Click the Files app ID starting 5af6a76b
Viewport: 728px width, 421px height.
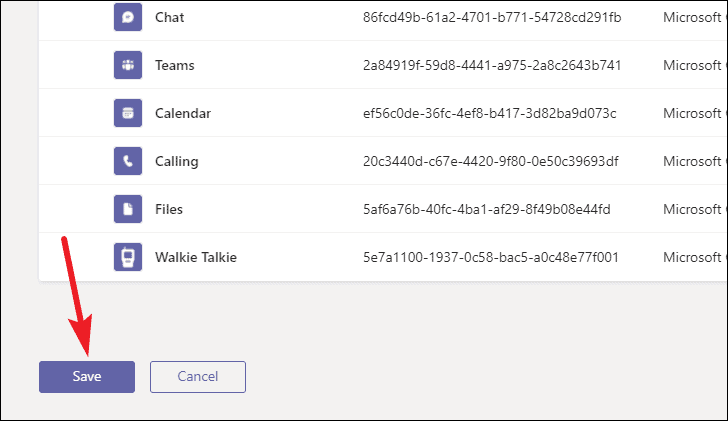coord(486,210)
